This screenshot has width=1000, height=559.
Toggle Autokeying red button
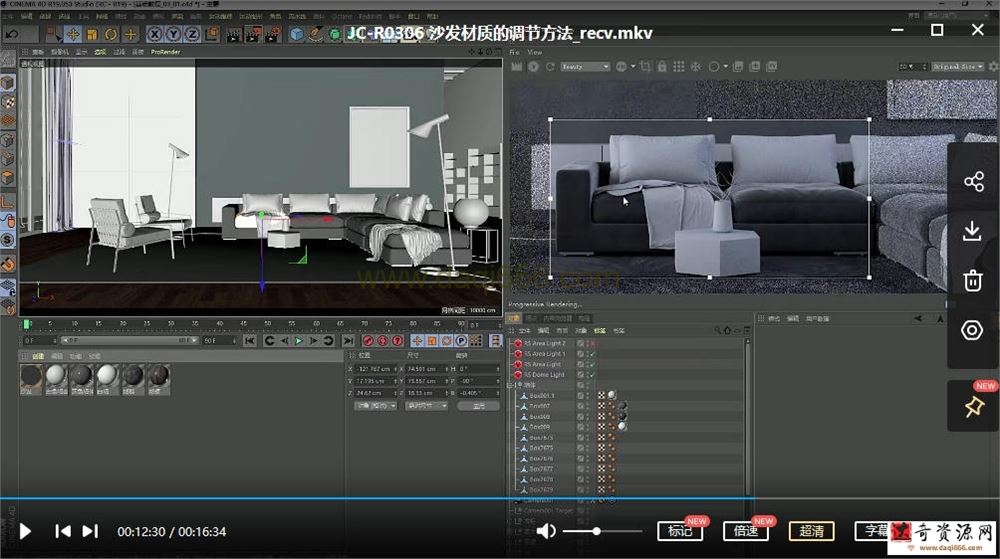pyautogui.click(x=383, y=341)
